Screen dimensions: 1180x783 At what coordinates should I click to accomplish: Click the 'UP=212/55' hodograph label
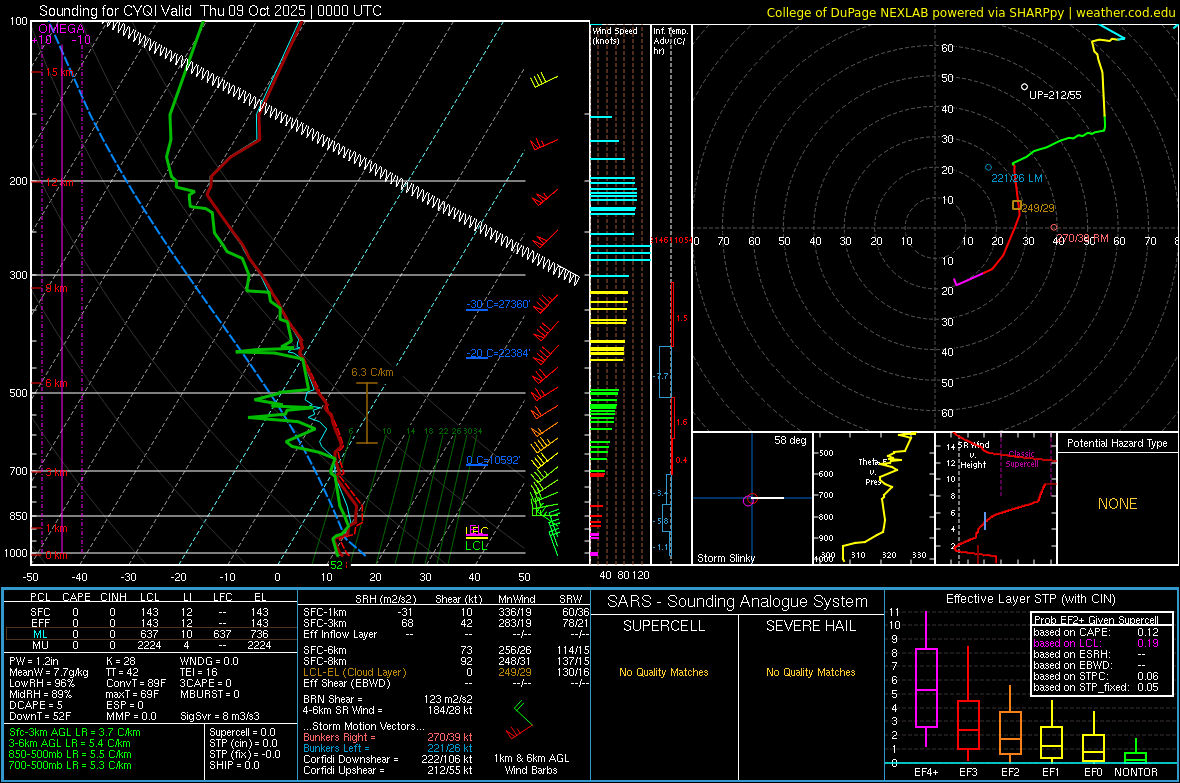1055,96
